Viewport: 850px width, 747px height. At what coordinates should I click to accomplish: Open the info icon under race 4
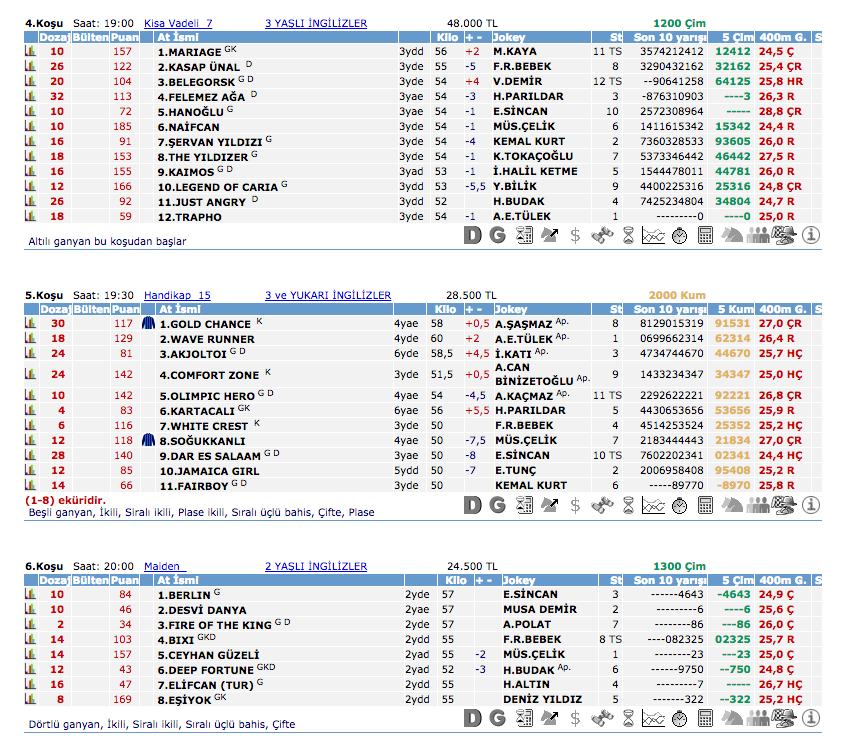pyautogui.click(x=810, y=235)
